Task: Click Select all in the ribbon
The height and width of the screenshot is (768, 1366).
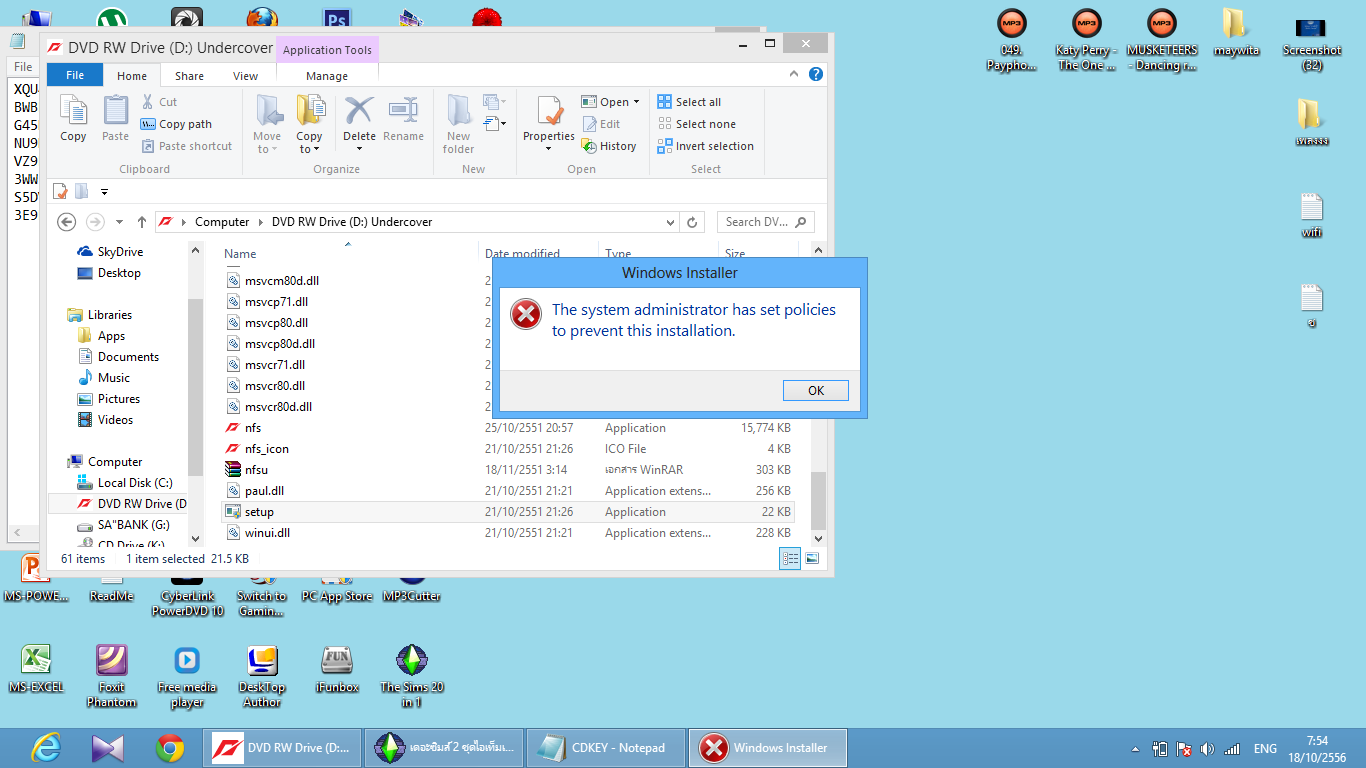Action: (690, 102)
